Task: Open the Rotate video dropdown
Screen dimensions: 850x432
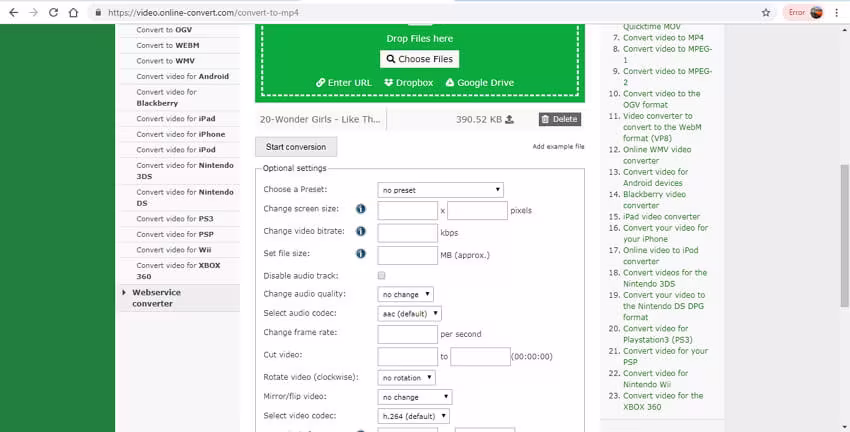Action: click(406, 377)
